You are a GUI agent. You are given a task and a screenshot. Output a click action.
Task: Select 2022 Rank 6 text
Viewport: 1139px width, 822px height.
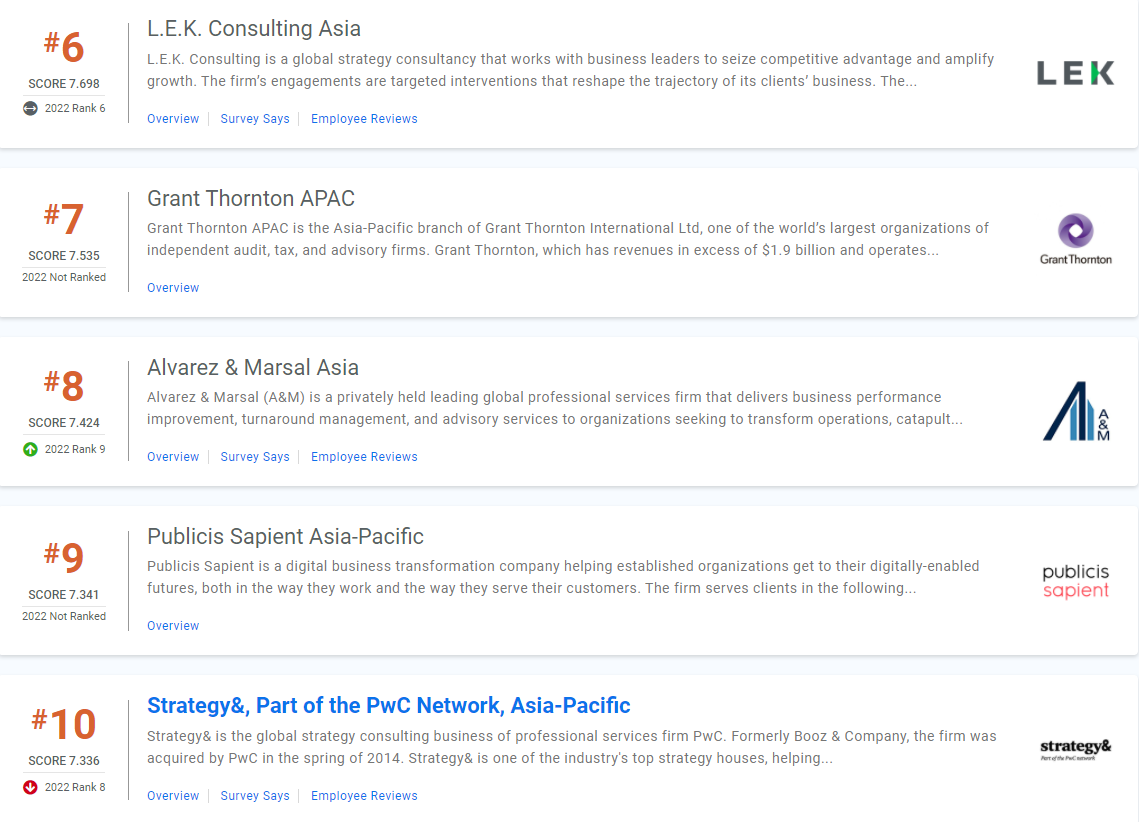pyautogui.click(x=75, y=108)
